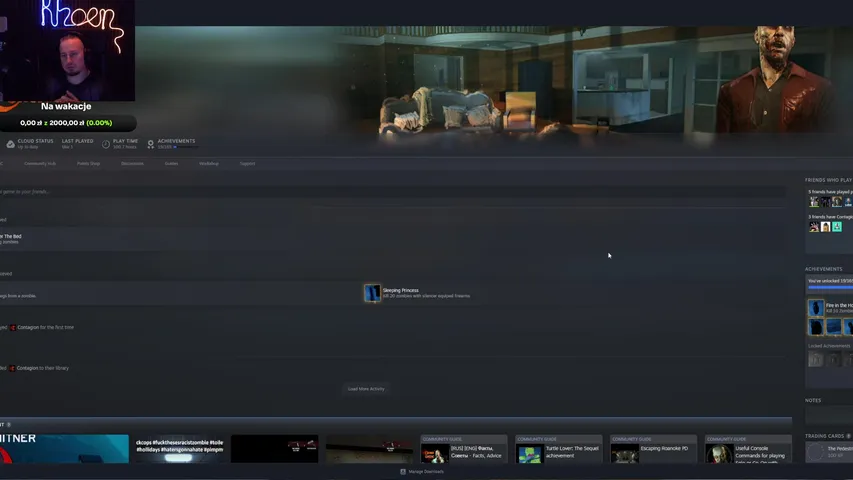Open first unlocked achievement below Fire in the Hole
853x480 pixels.
tap(815, 327)
